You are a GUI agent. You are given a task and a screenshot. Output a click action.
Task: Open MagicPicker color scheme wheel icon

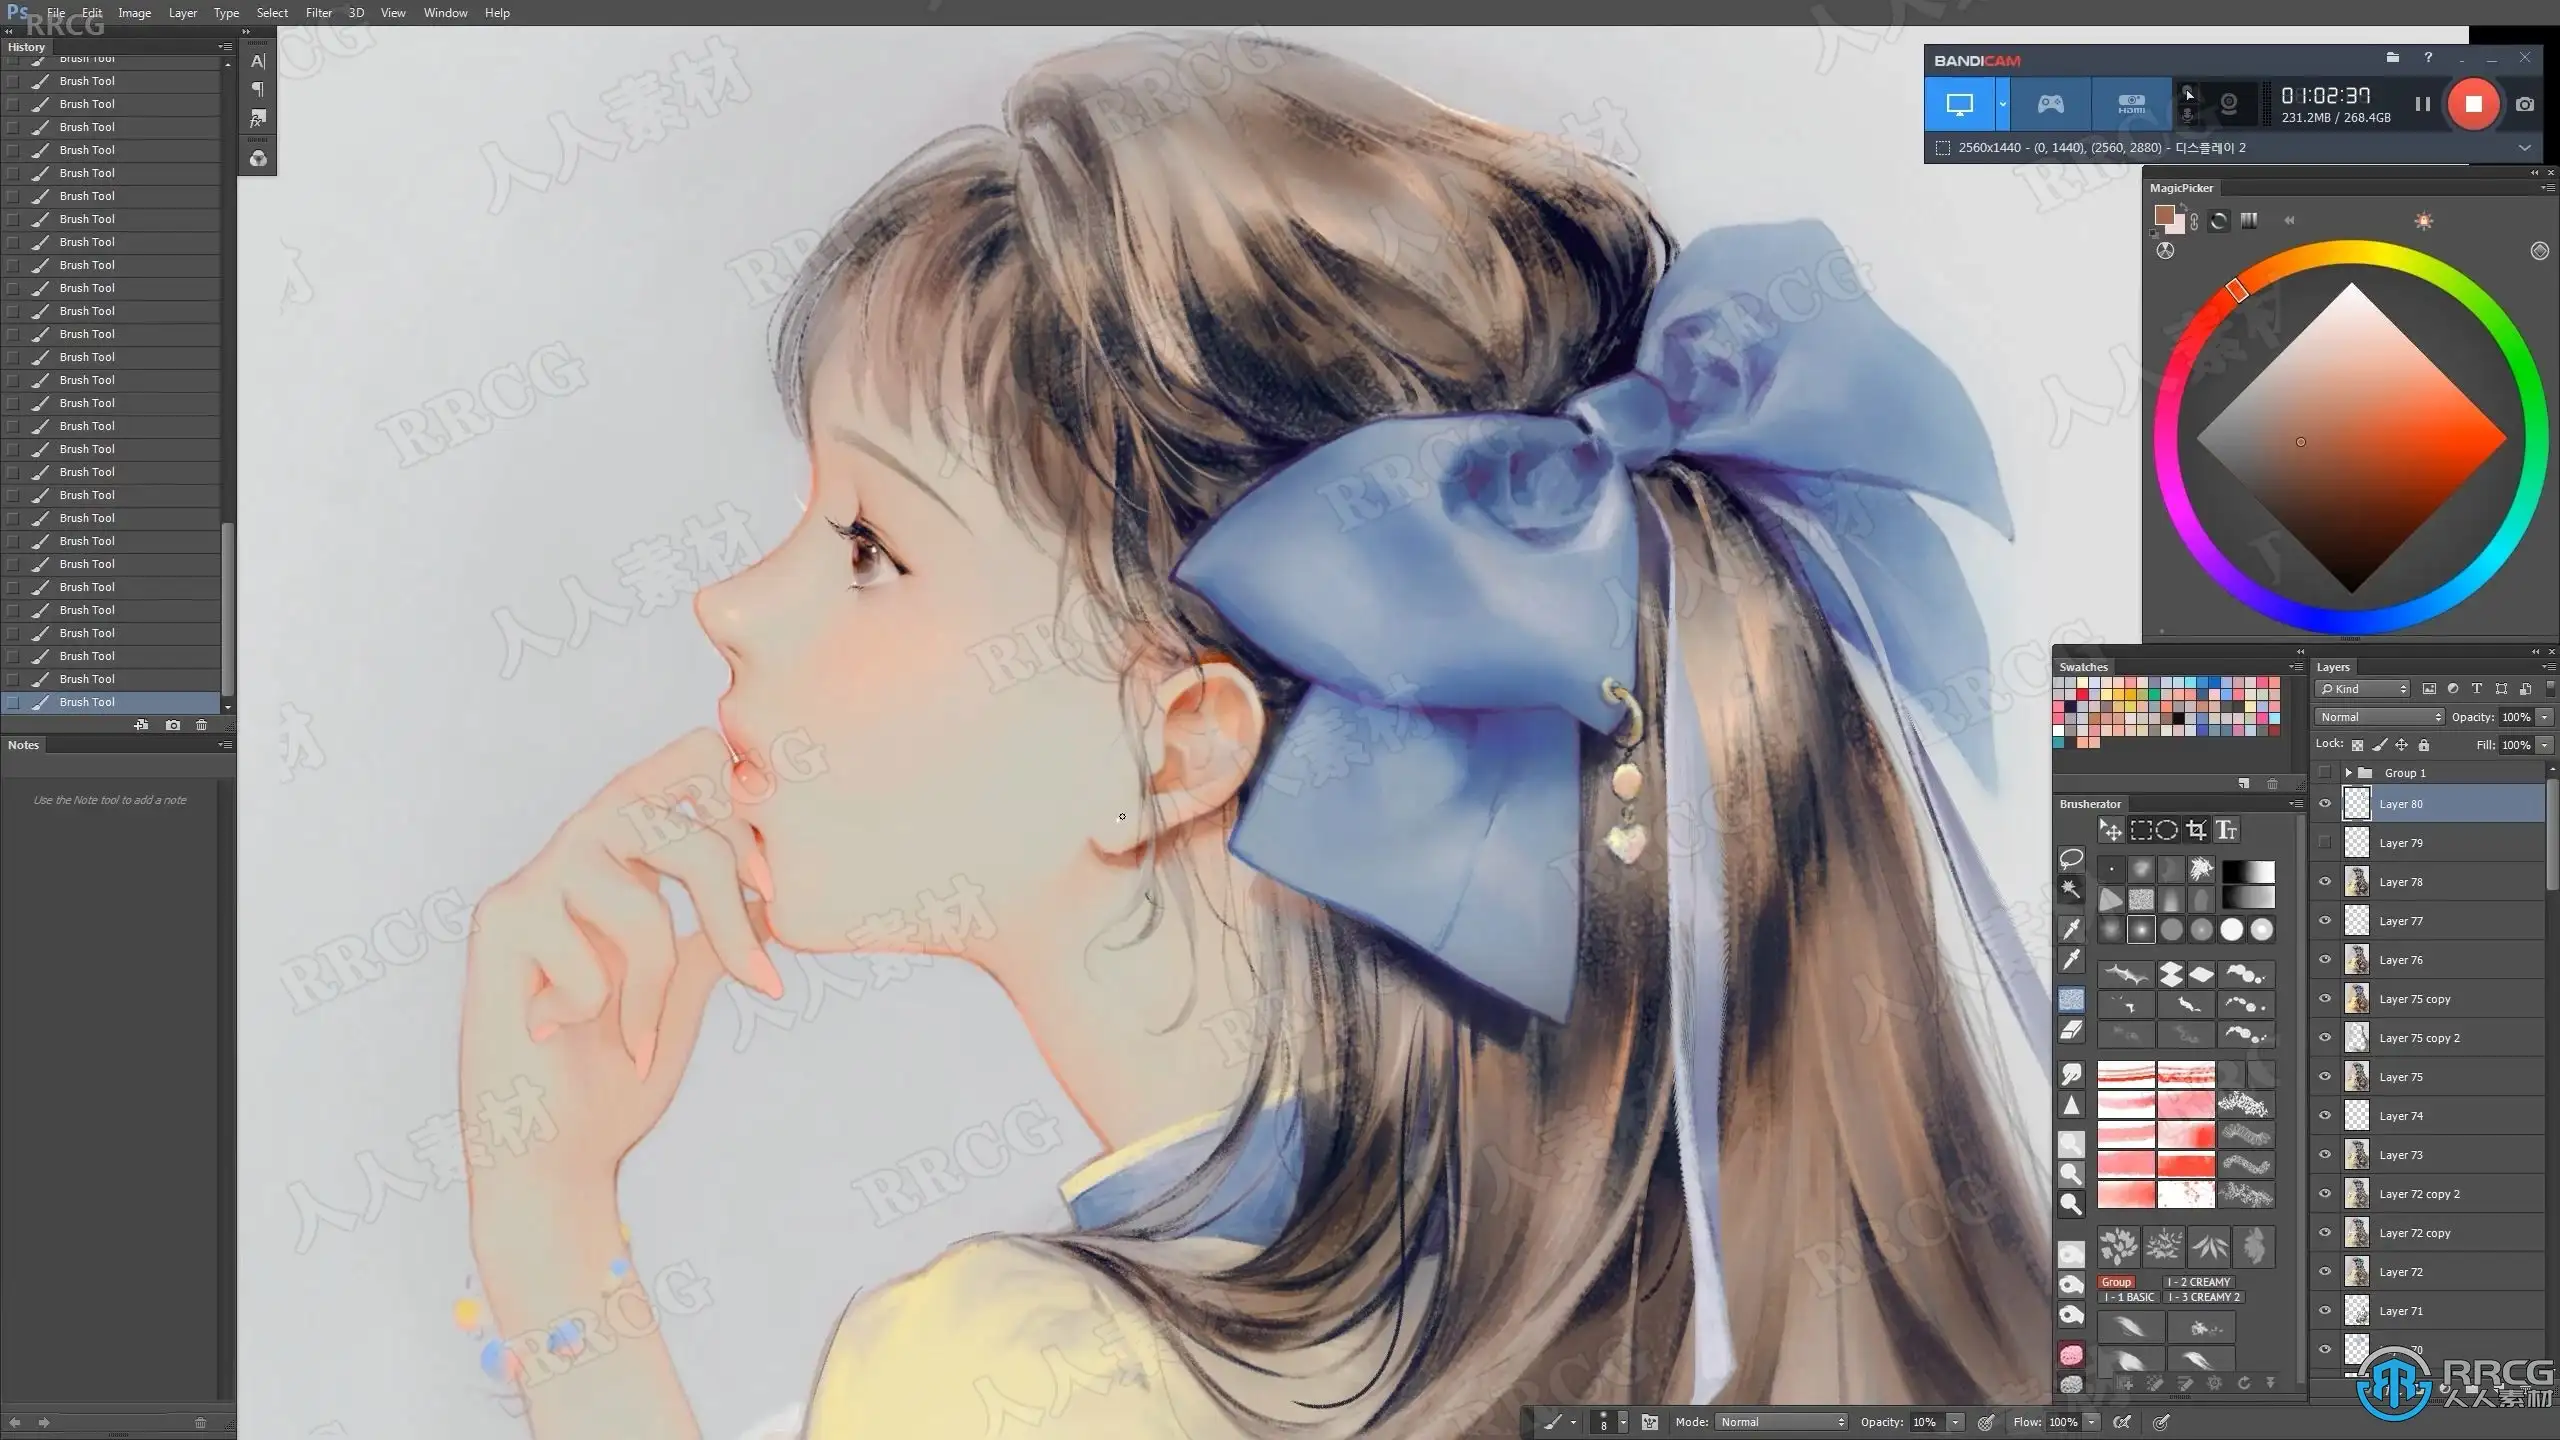[x=2165, y=251]
